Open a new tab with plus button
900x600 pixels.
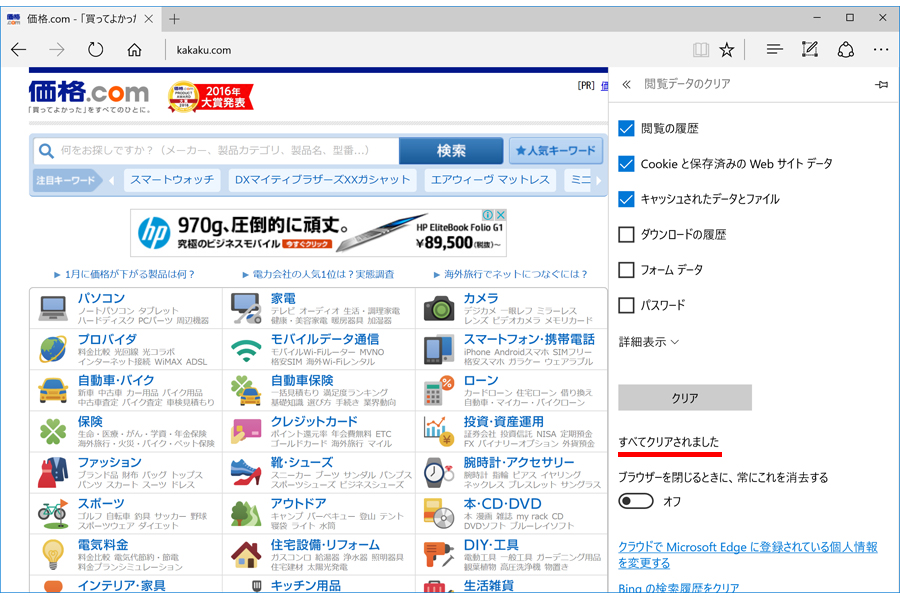coord(174,19)
